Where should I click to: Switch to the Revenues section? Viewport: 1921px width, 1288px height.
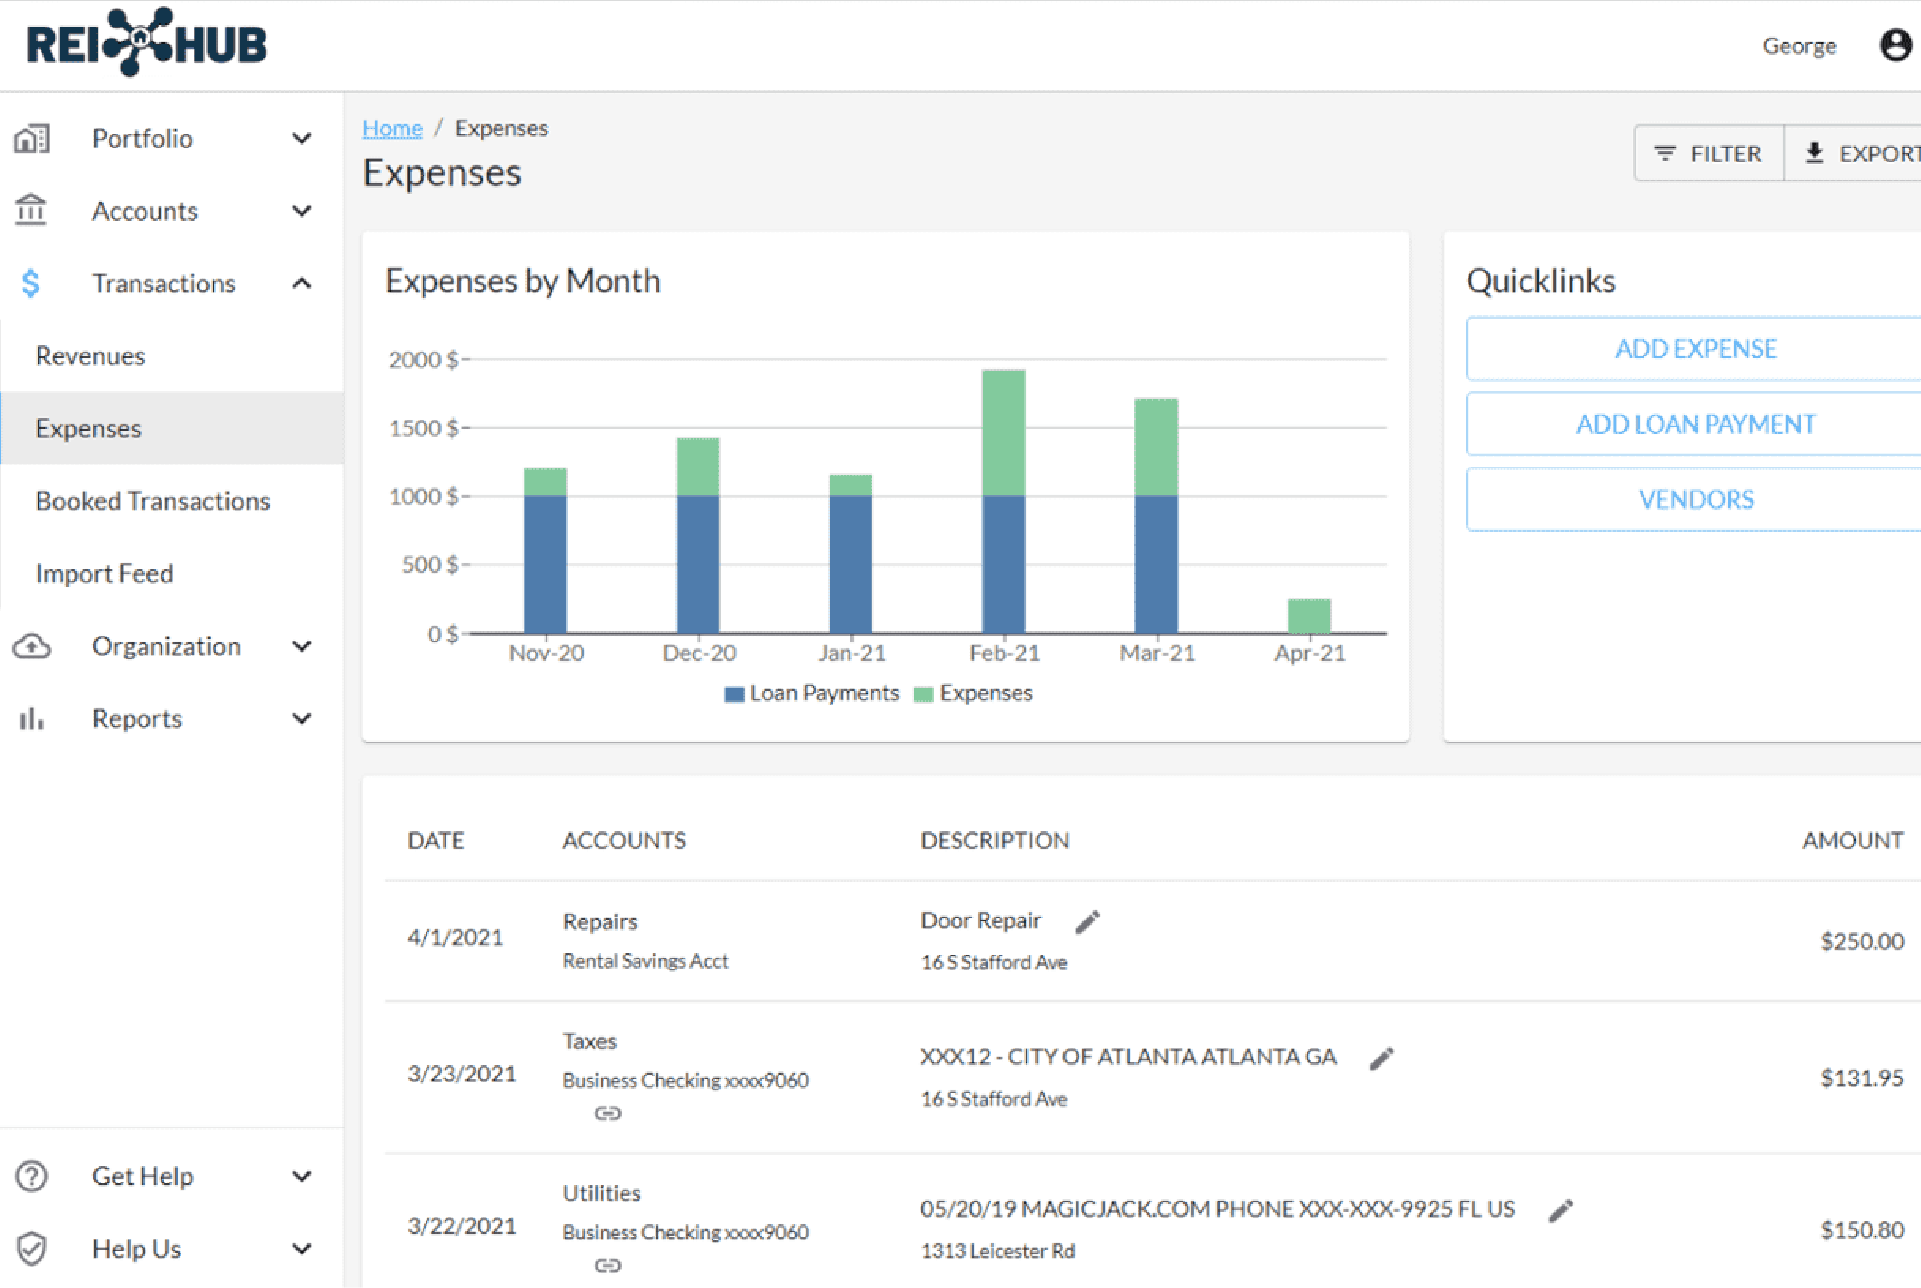(x=90, y=355)
